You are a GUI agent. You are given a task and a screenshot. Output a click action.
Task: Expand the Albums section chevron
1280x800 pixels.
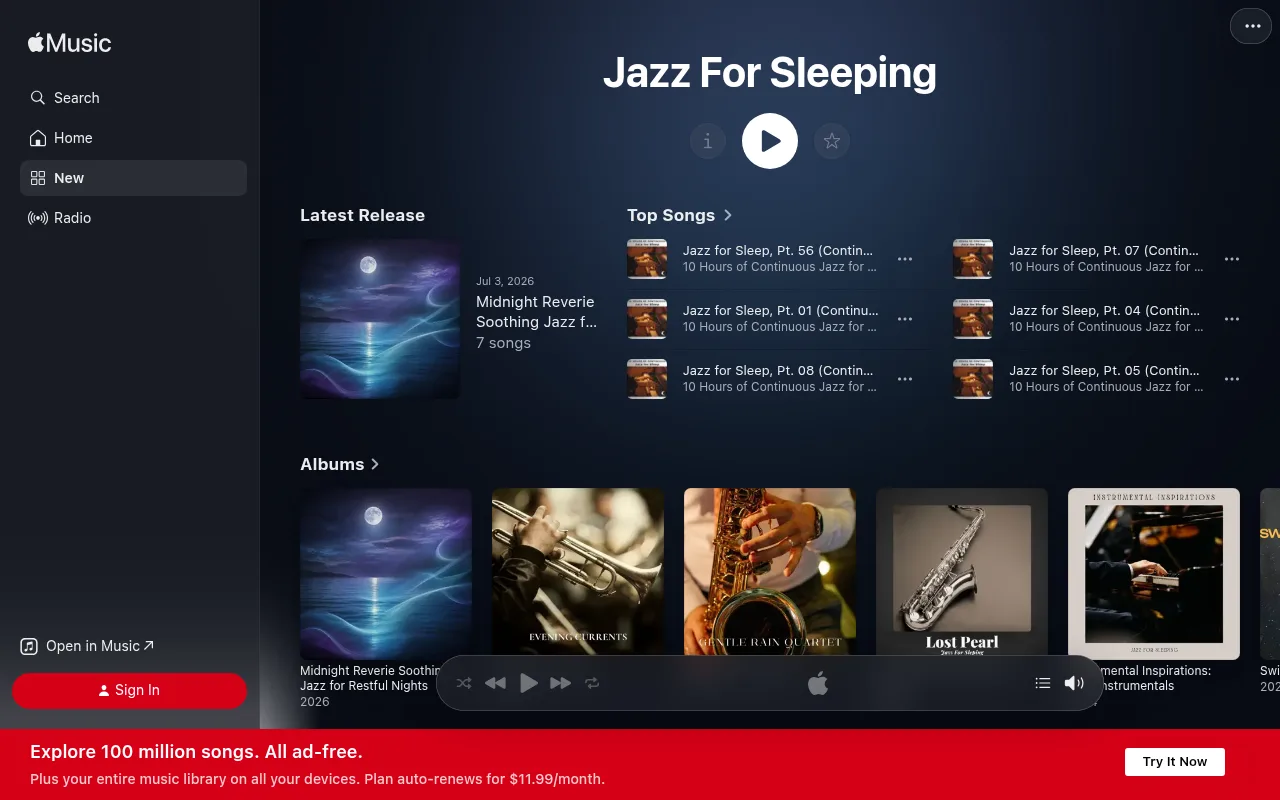click(x=375, y=464)
